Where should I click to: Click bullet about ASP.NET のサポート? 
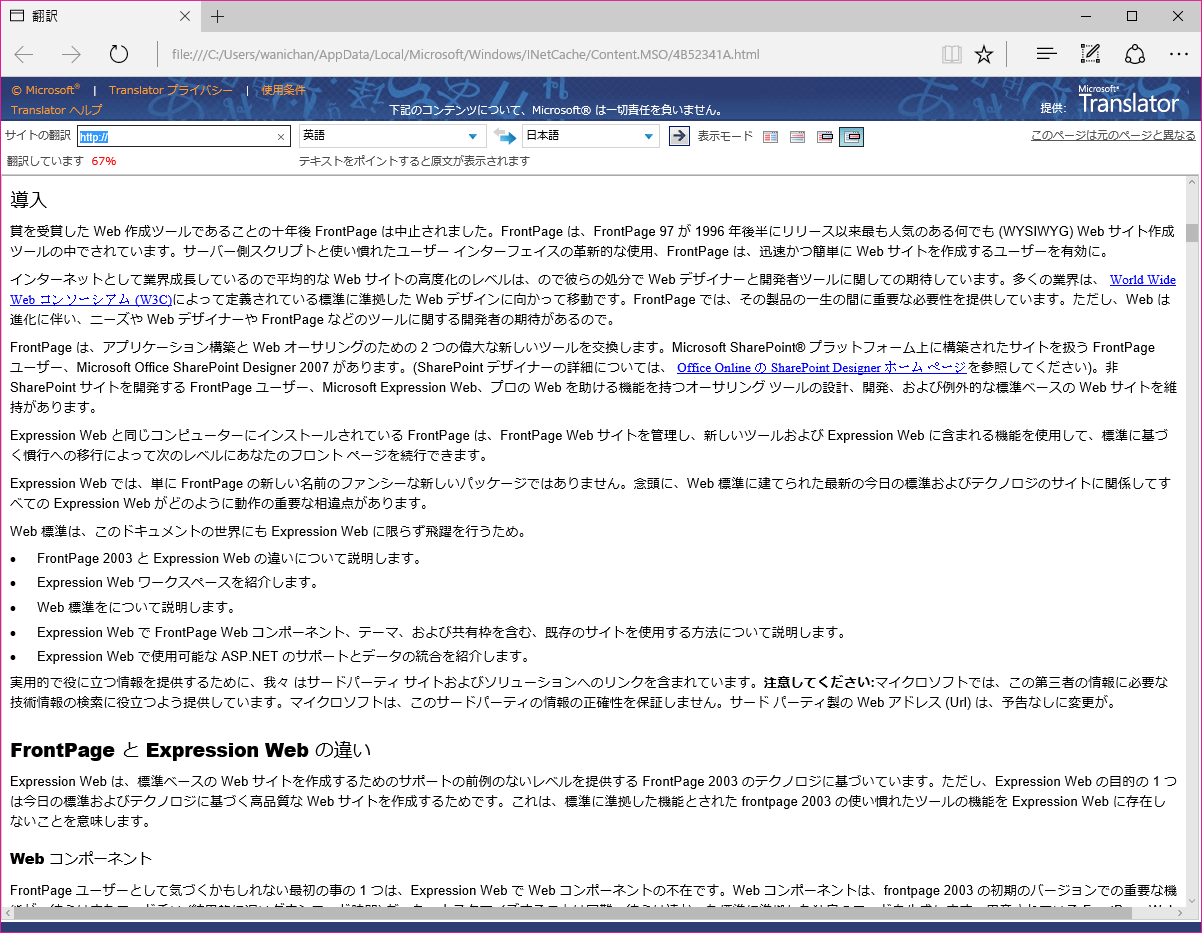[283, 656]
